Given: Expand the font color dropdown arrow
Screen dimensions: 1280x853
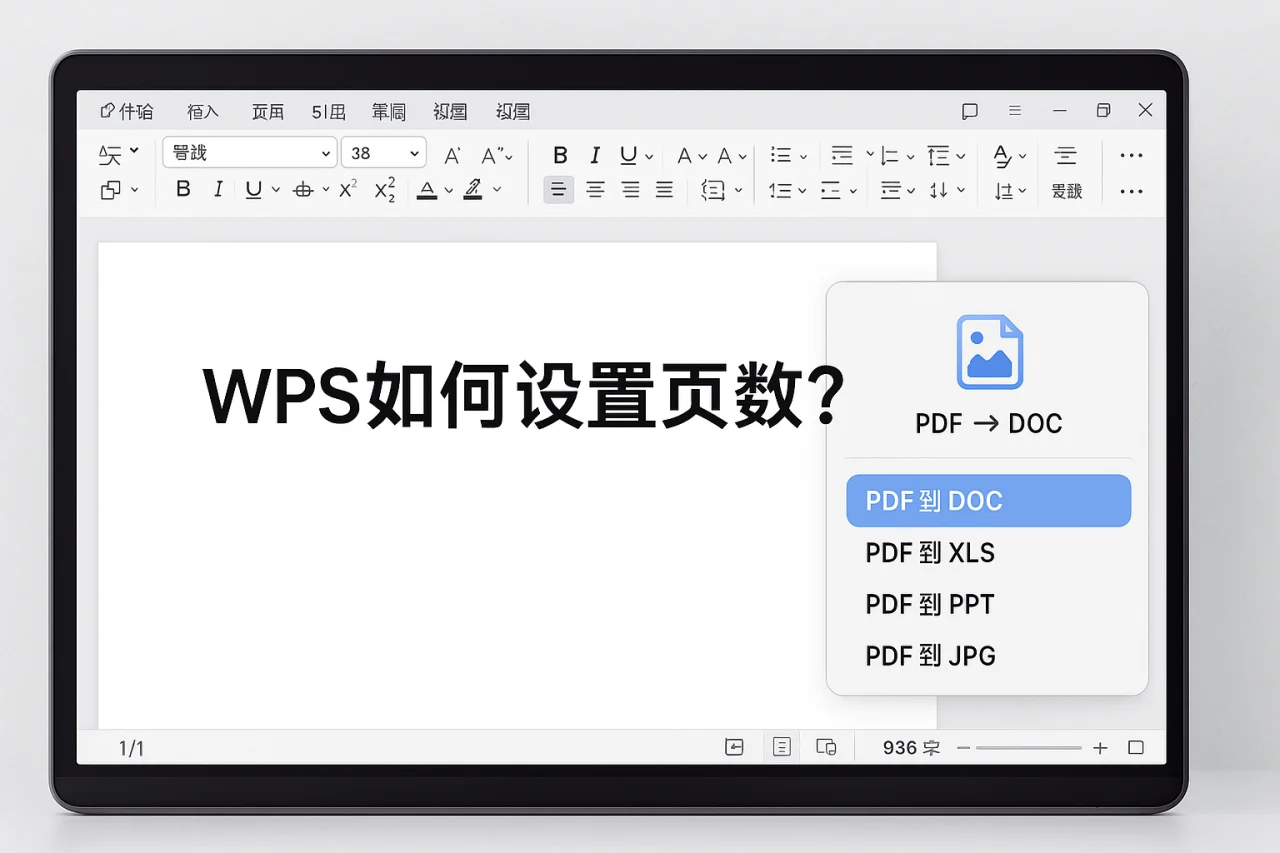Looking at the screenshot, I should (447, 190).
